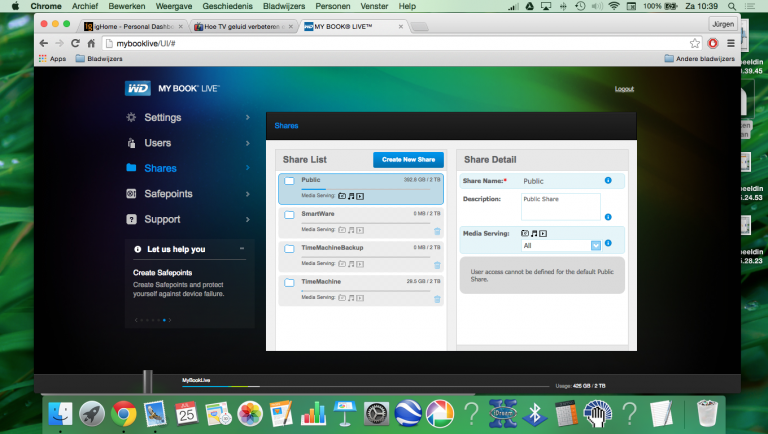
Task: Open the Bladwijzers menu
Action: [284, 6]
